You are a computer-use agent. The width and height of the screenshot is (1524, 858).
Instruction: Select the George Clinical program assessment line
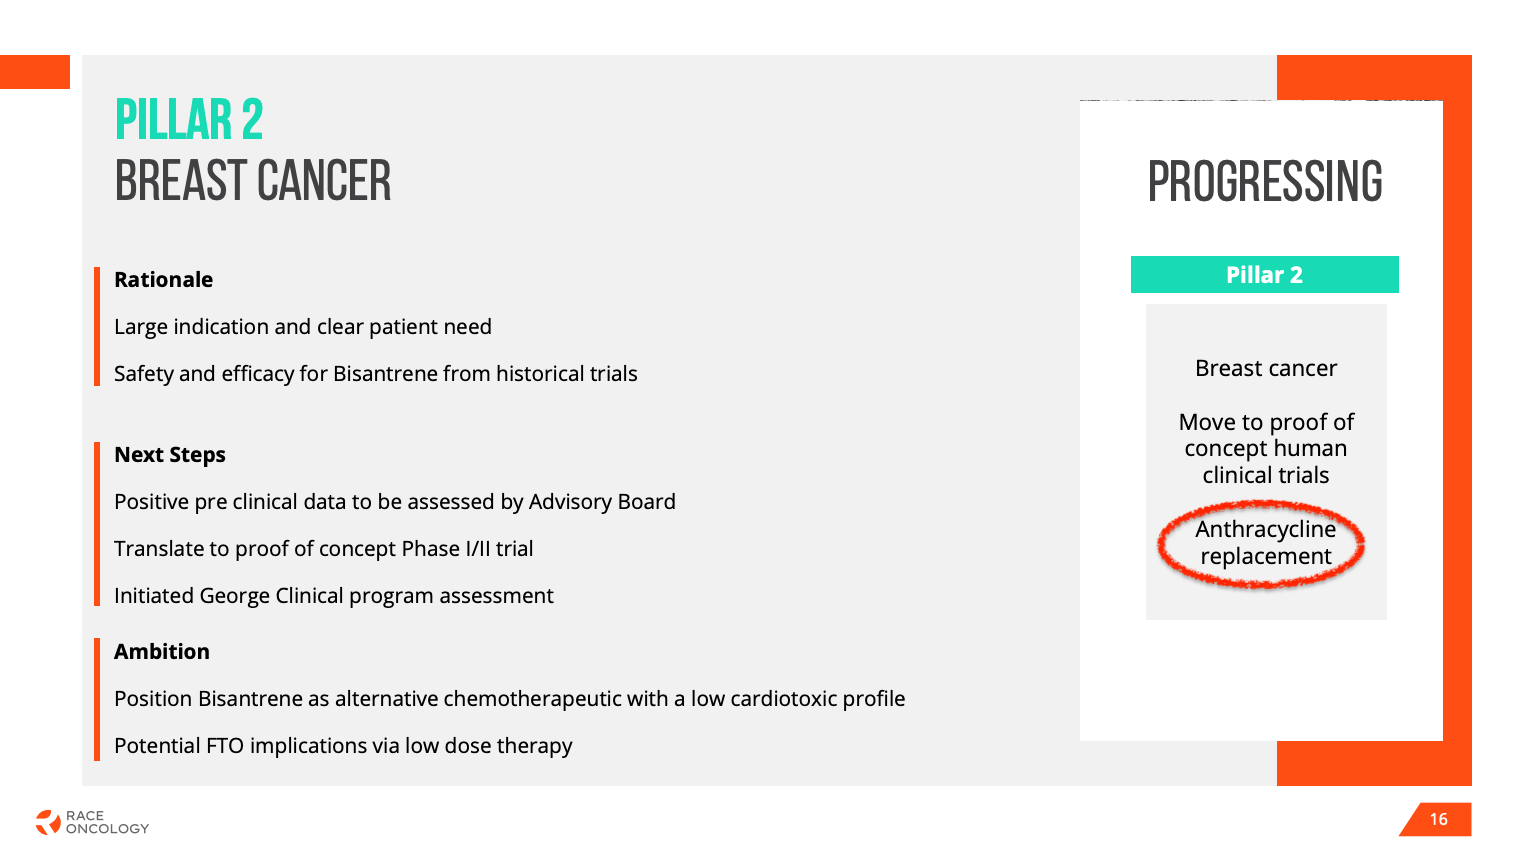tap(334, 596)
